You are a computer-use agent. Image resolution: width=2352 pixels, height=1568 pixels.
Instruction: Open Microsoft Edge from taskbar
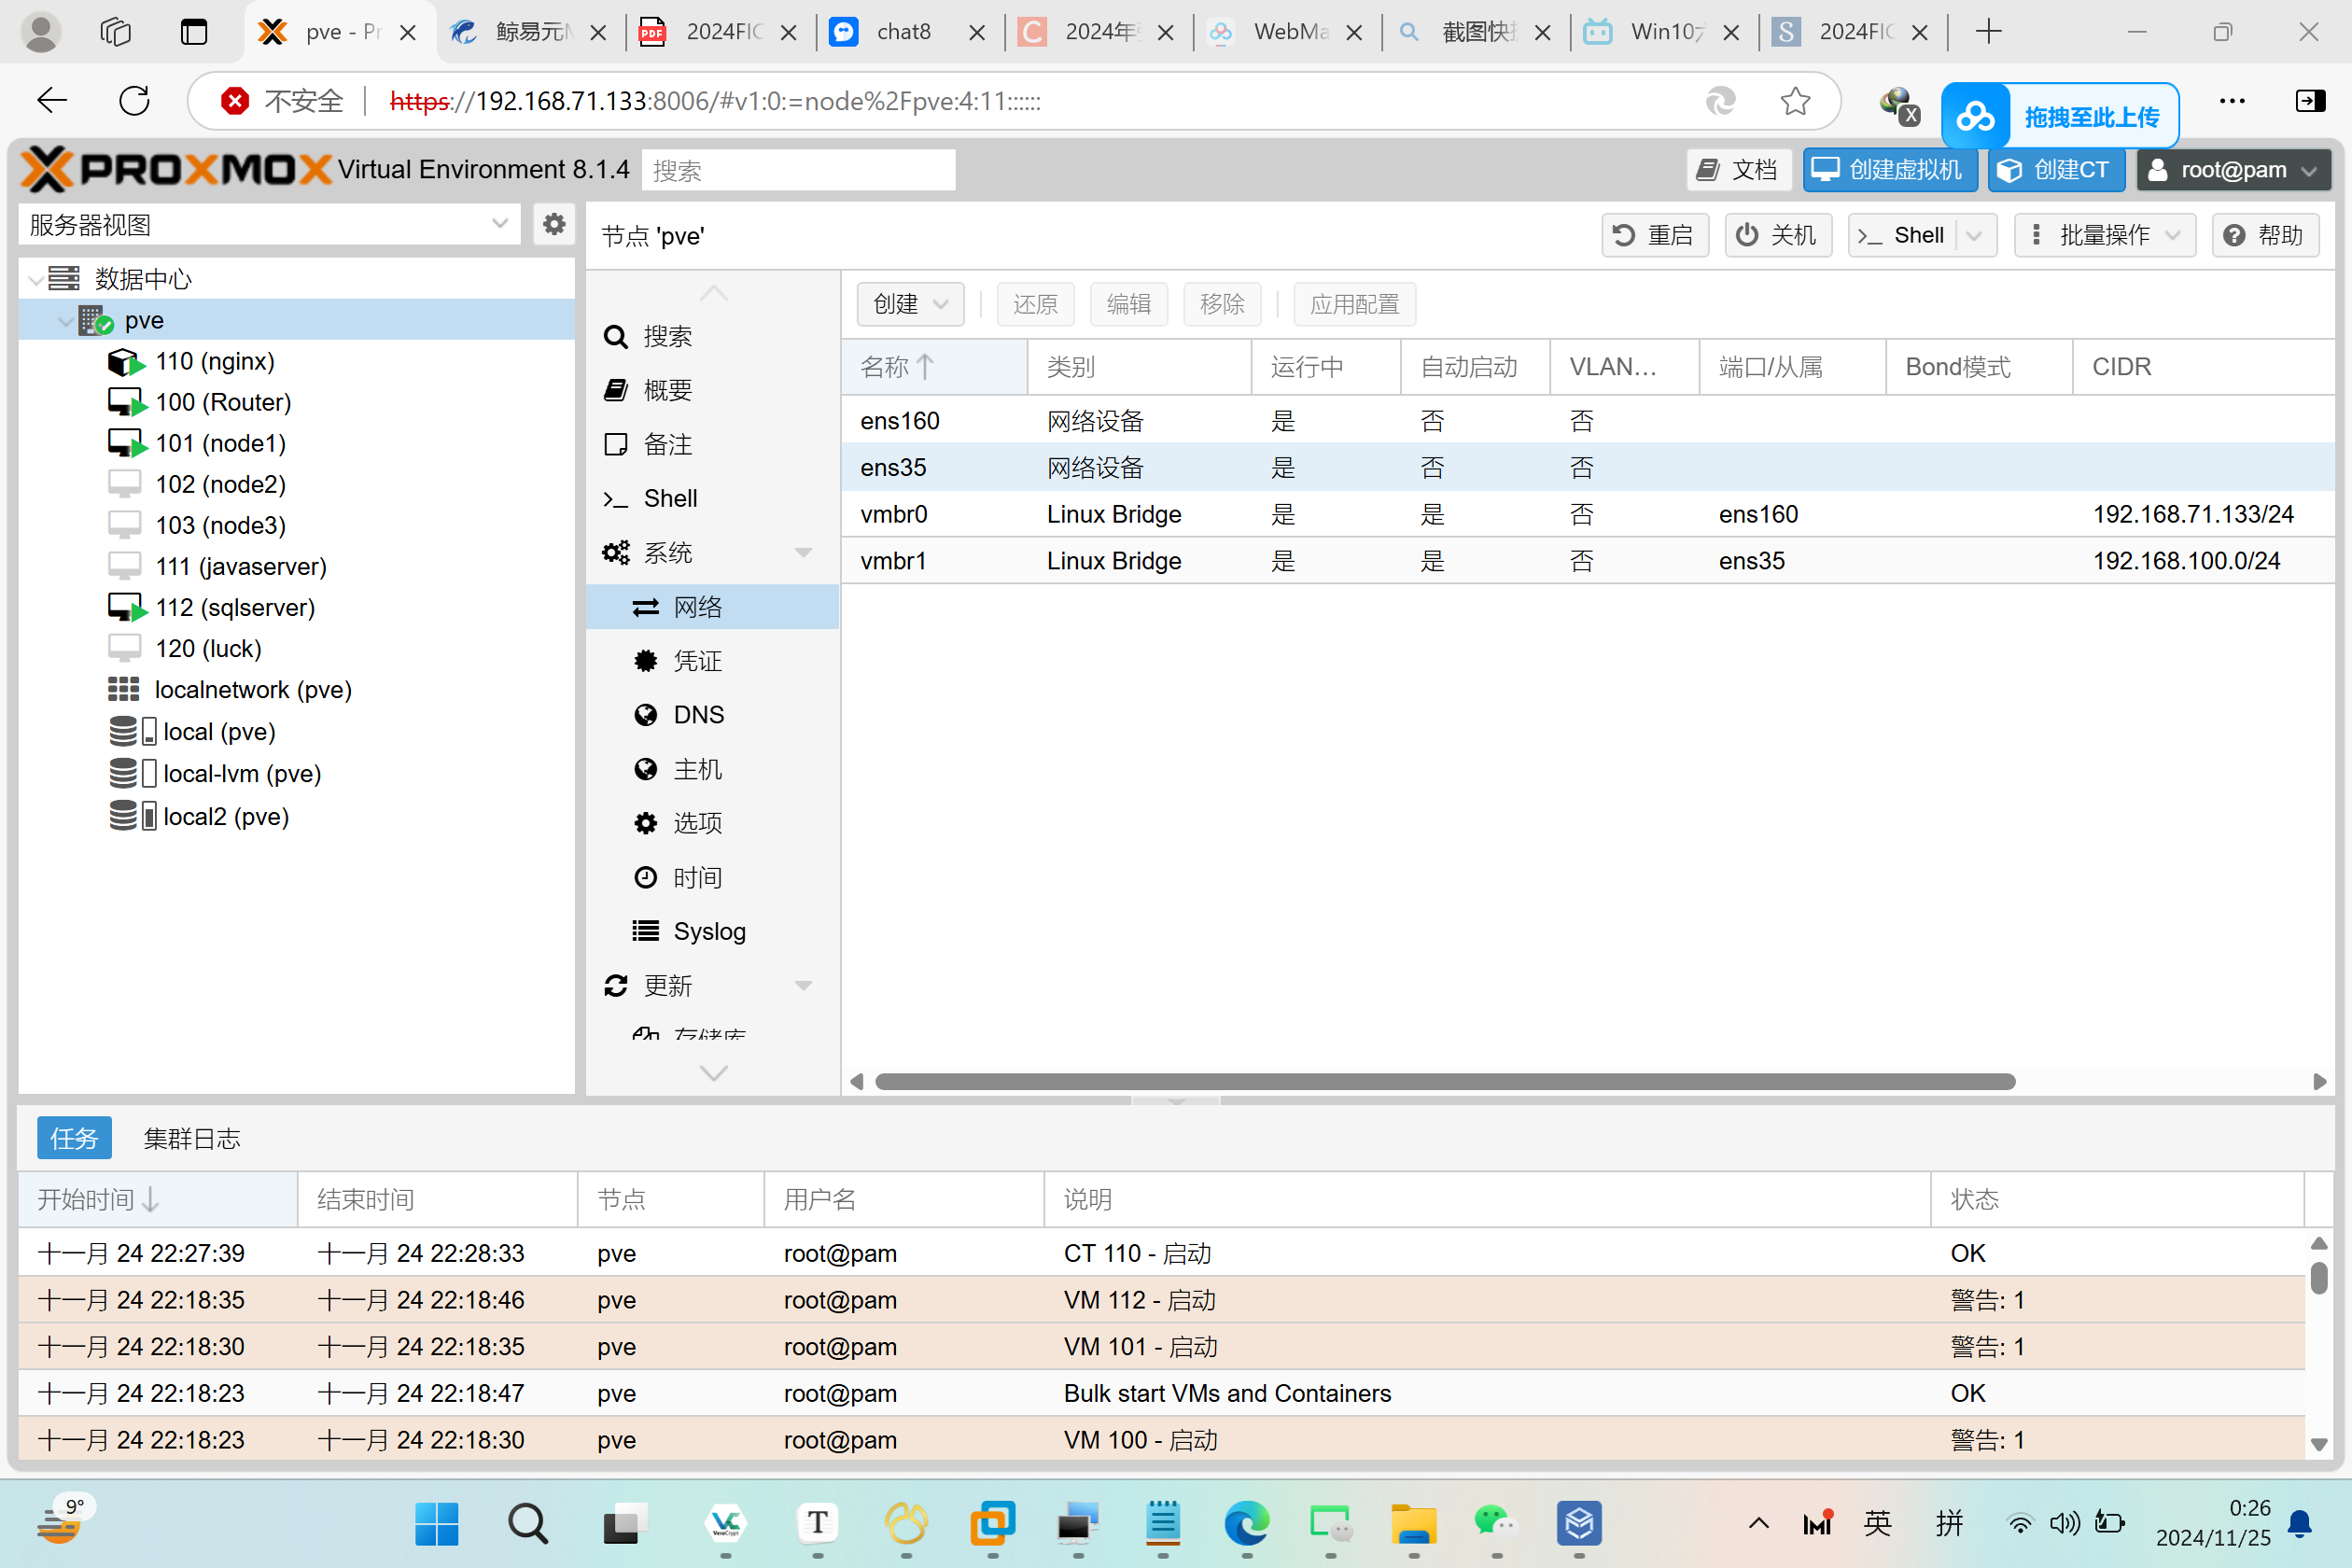[1246, 1523]
